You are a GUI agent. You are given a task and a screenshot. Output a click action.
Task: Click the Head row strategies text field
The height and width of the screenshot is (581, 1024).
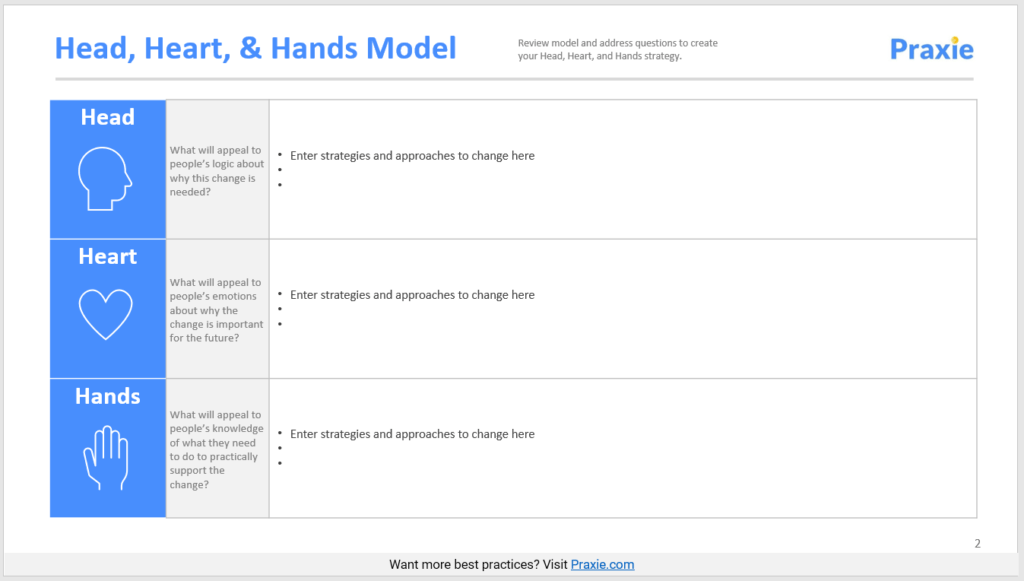tap(623, 170)
